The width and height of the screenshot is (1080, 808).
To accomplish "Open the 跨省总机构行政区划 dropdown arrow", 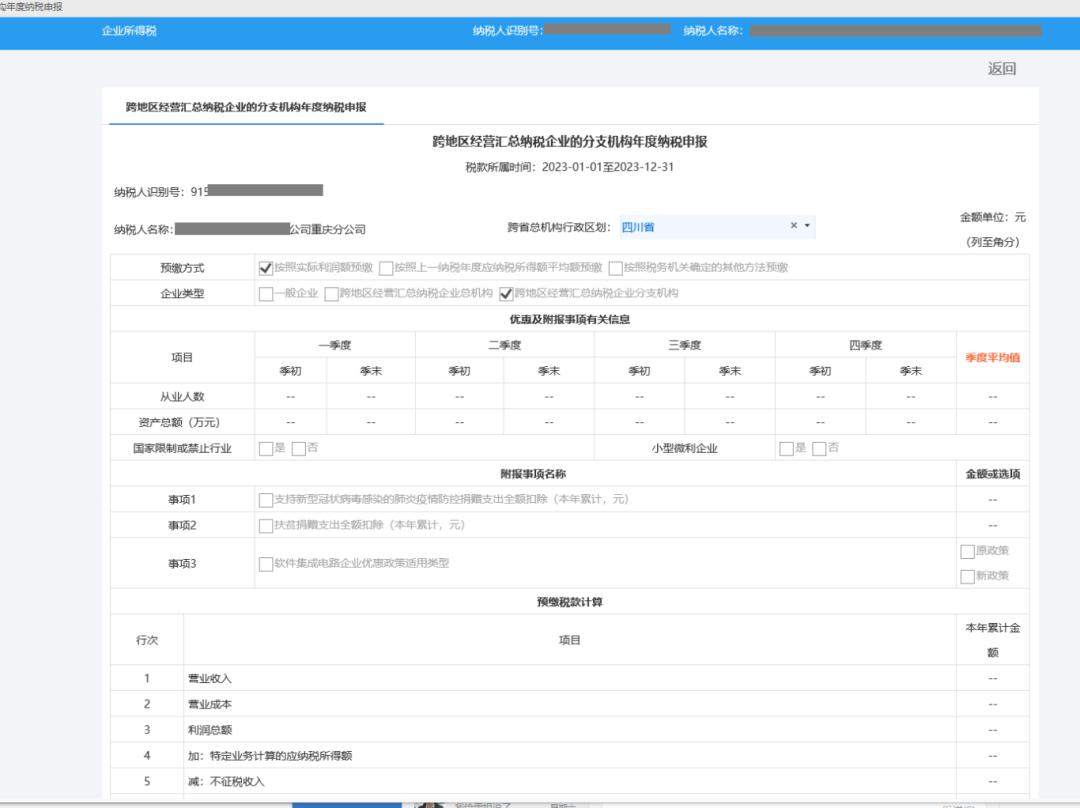I will [807, 226].
